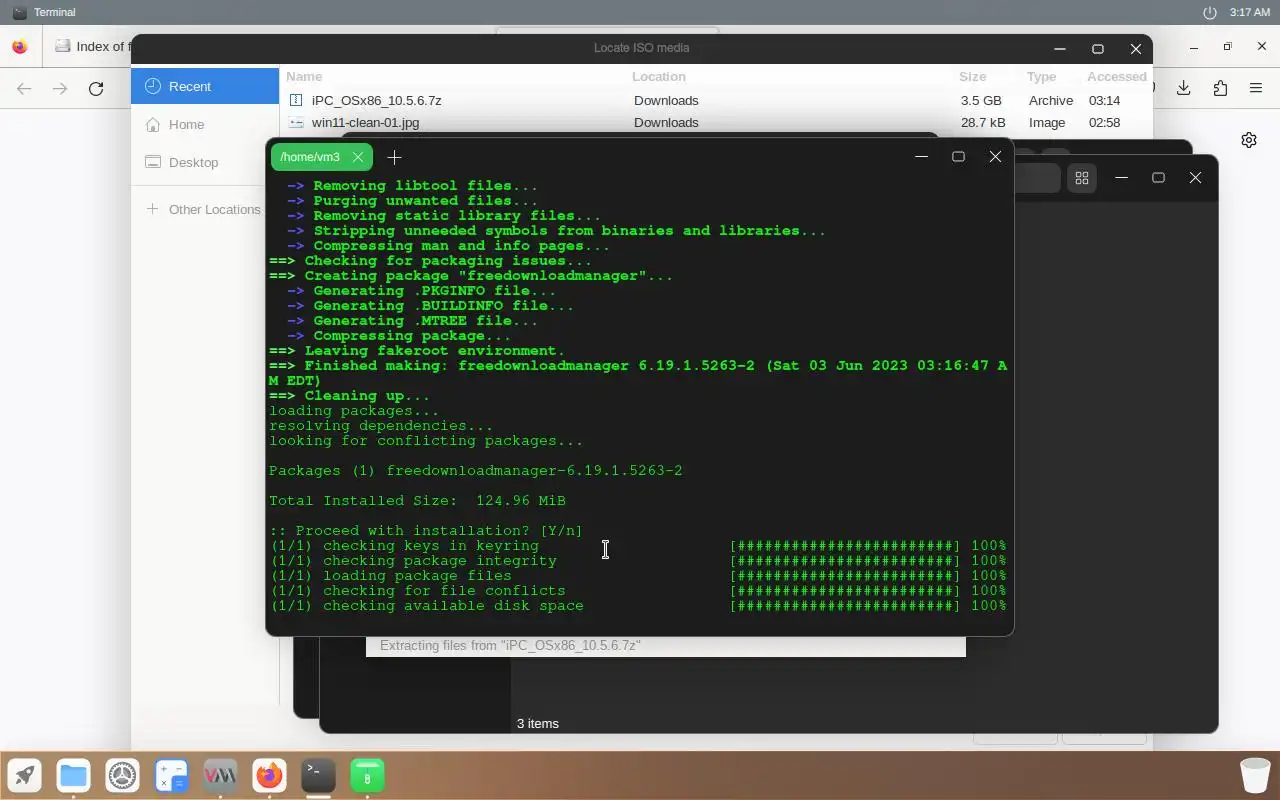Reload the Firefox page
This screenshot has width=1280, height=800.
96,88
